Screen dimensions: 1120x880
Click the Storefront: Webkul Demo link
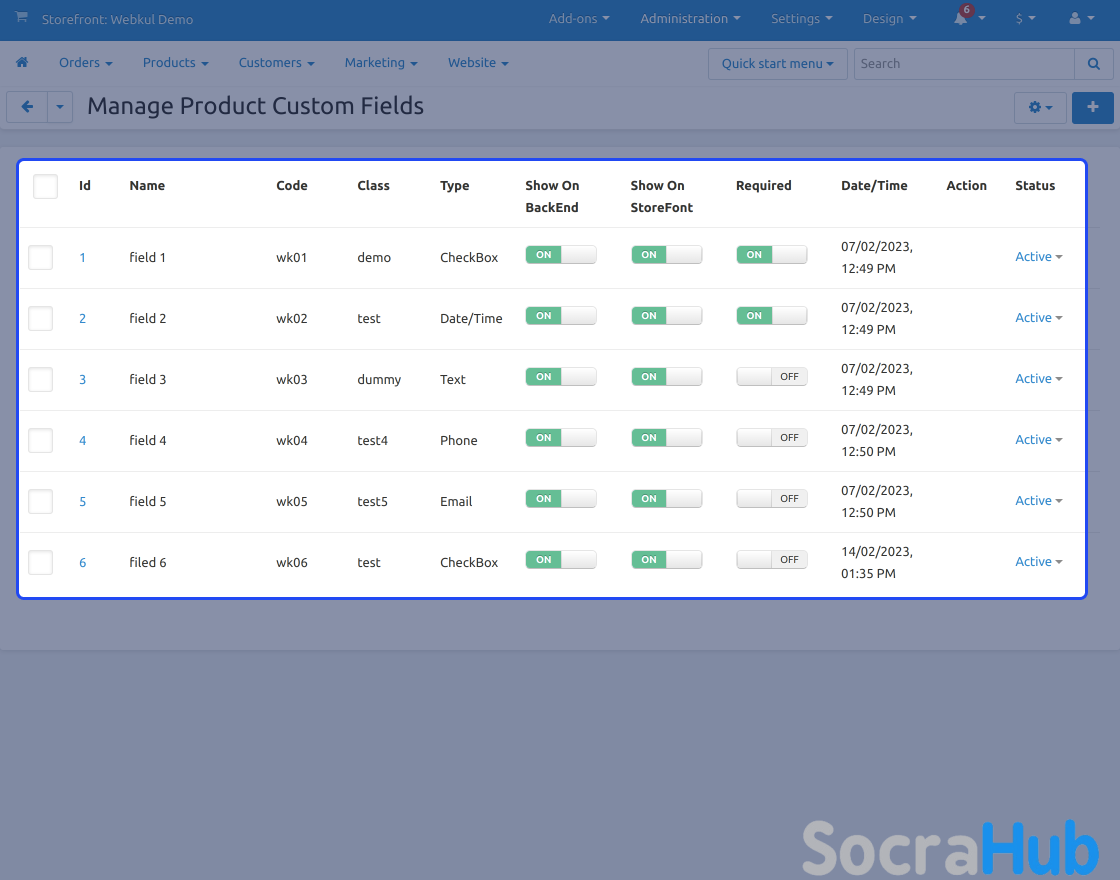click(117, 19)
